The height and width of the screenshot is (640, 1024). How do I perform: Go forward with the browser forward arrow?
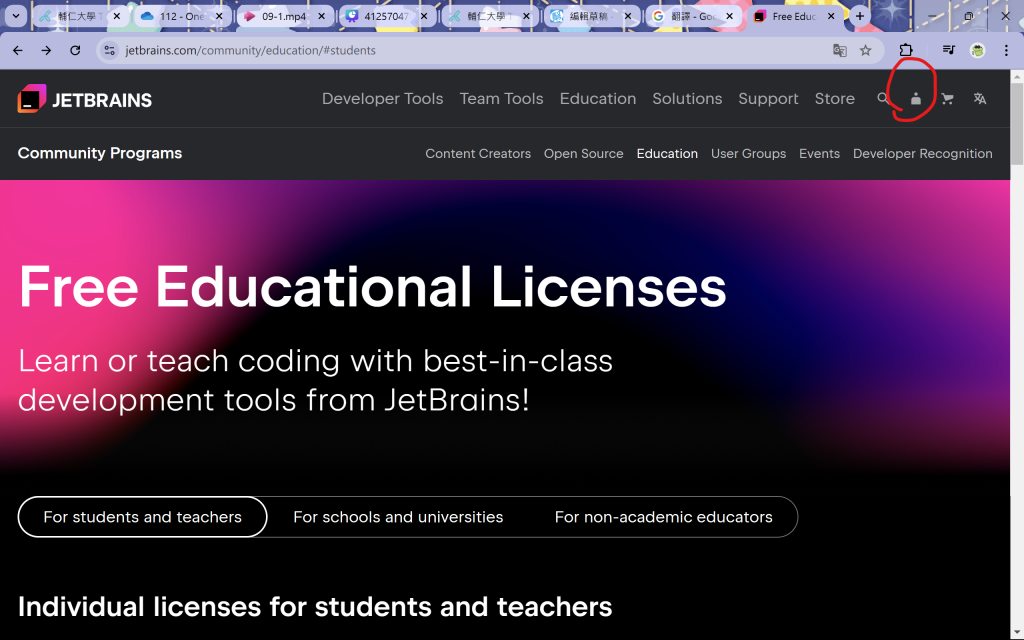pyautogui.click(x=46, y=50)
